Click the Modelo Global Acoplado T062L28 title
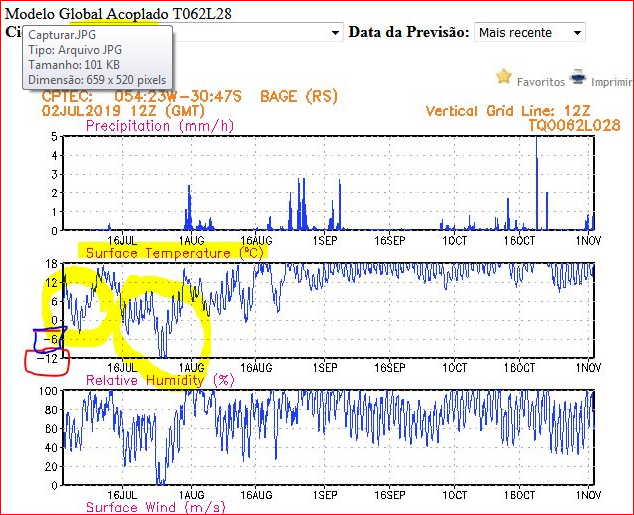 pos(128,13)
